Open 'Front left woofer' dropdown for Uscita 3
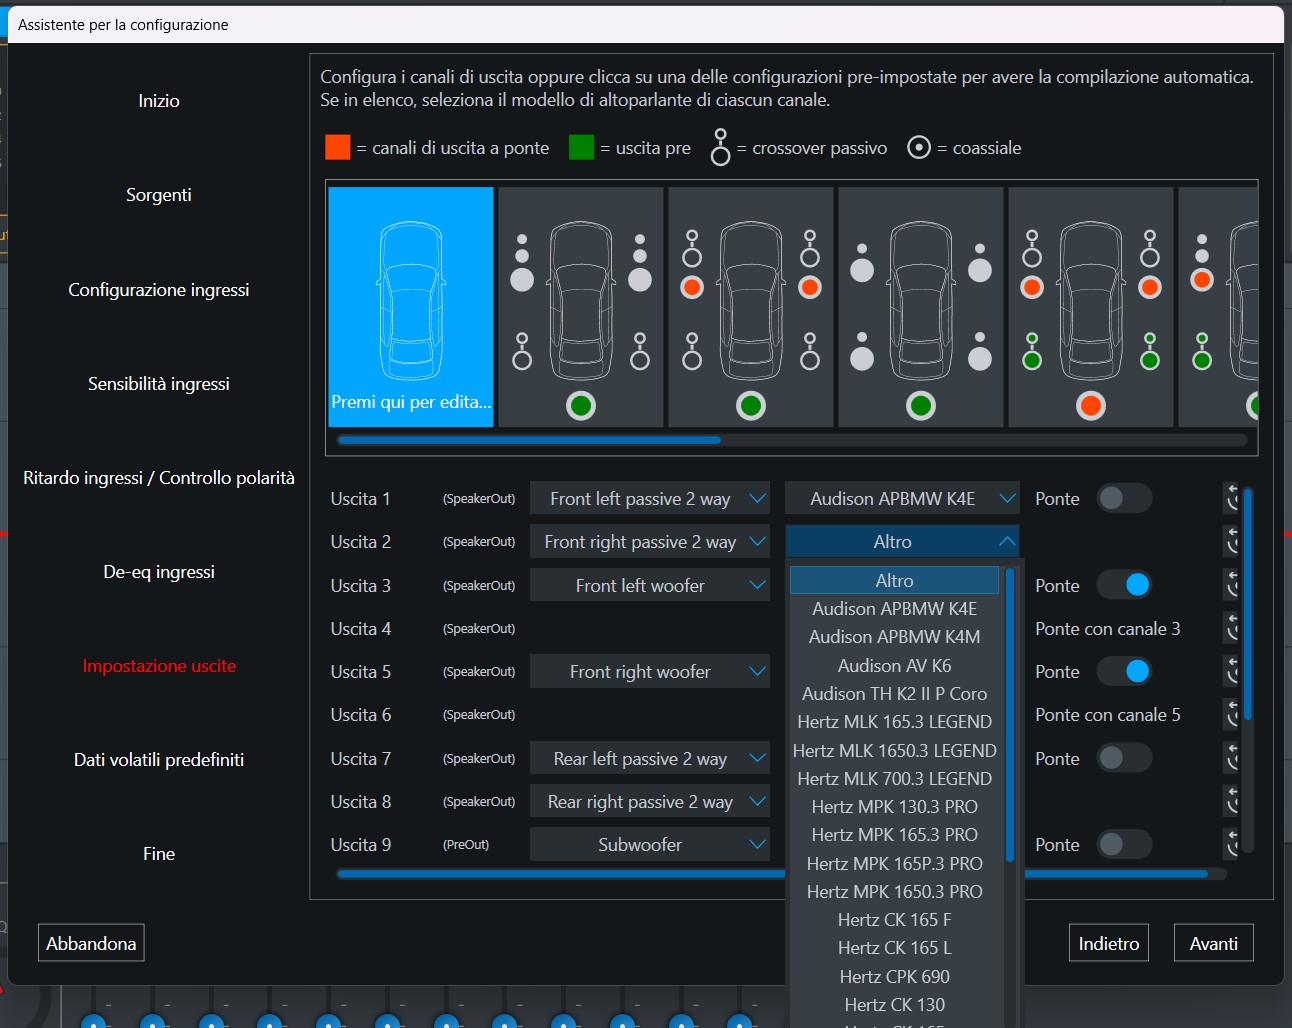1292x1028 pixels. point(650,585)
